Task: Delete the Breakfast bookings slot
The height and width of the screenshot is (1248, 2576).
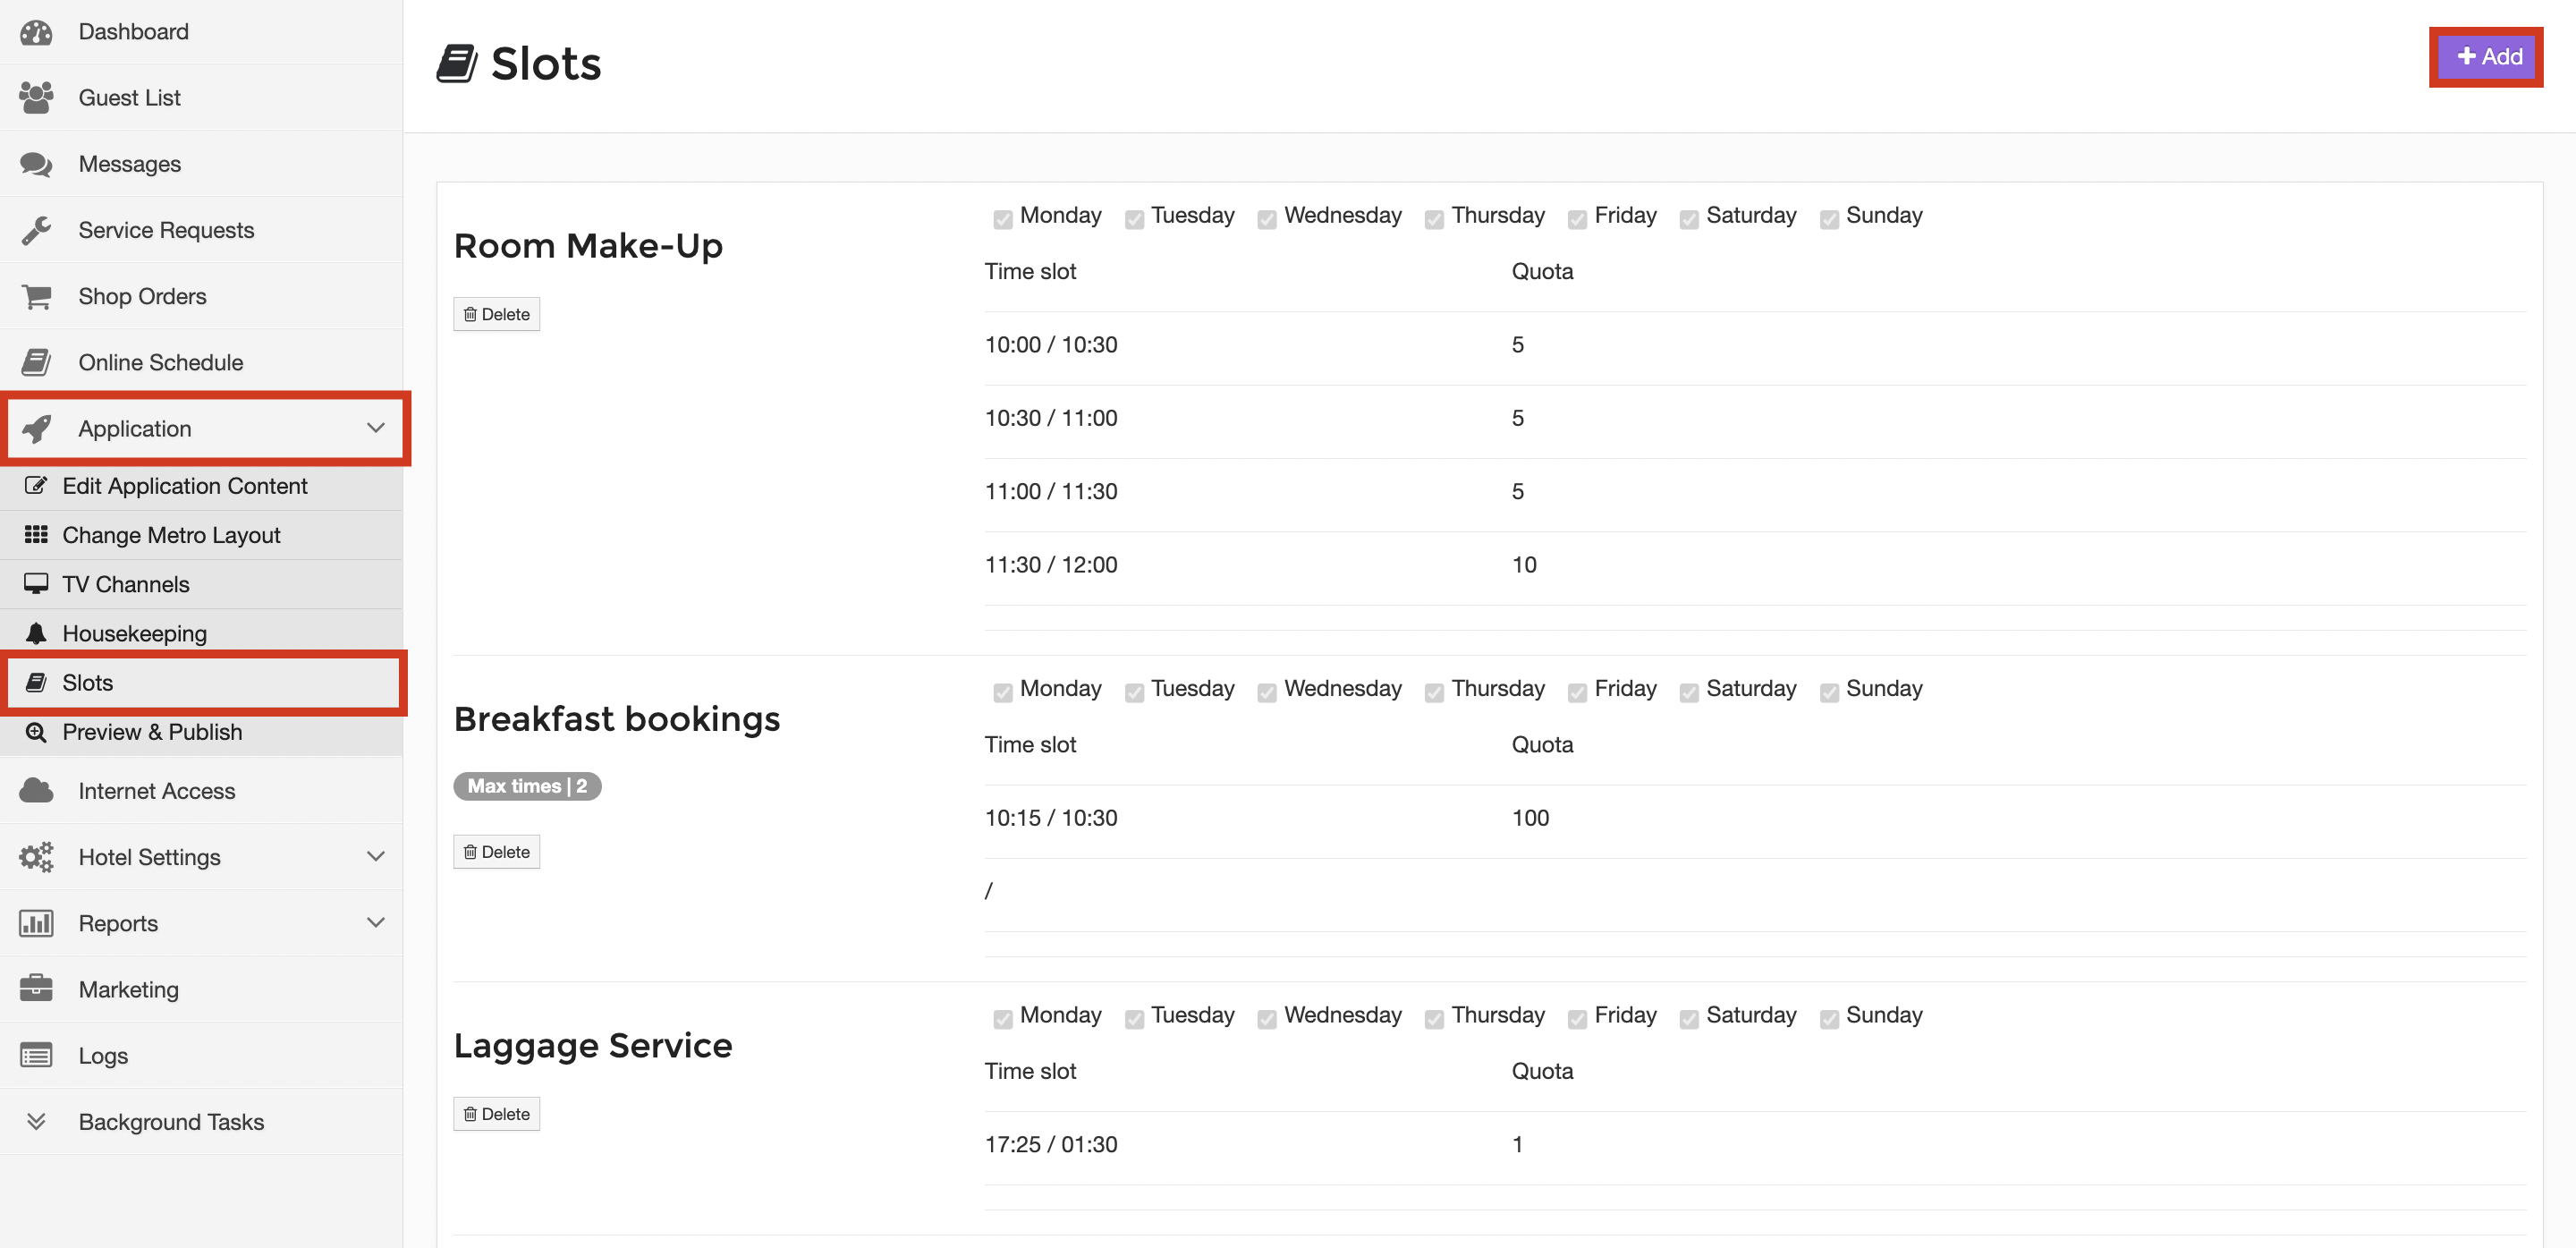Action: point(496,852)
